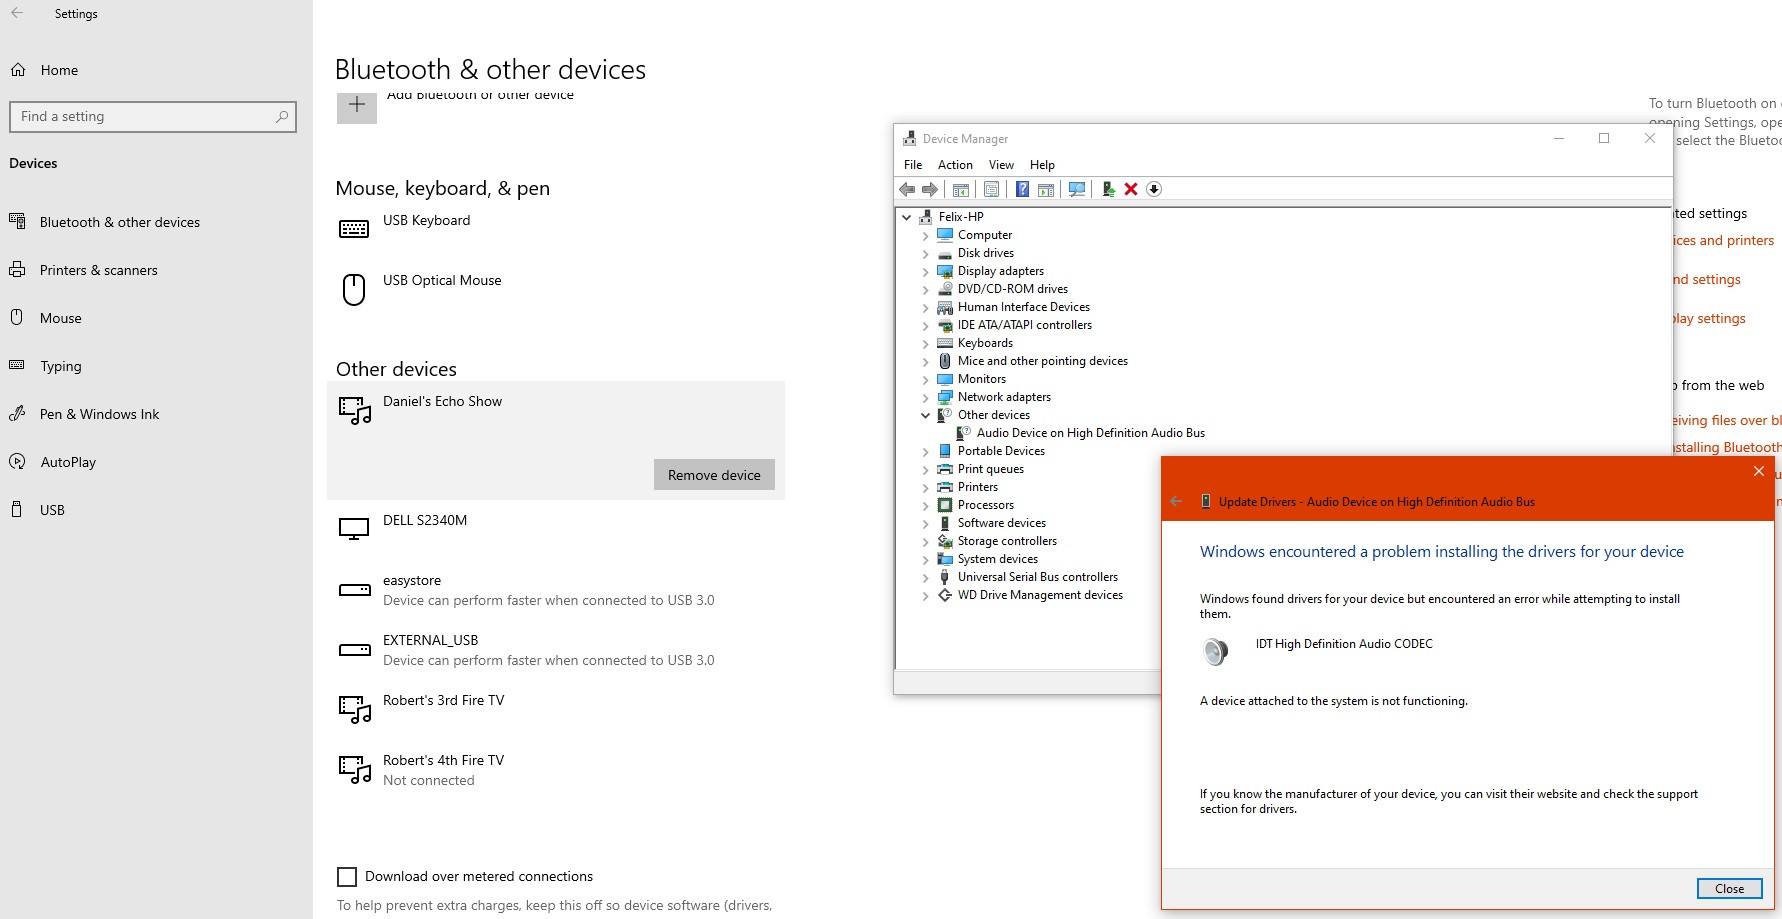
Task: Select WD Drive Management devices item
Action: (1040, 595)
